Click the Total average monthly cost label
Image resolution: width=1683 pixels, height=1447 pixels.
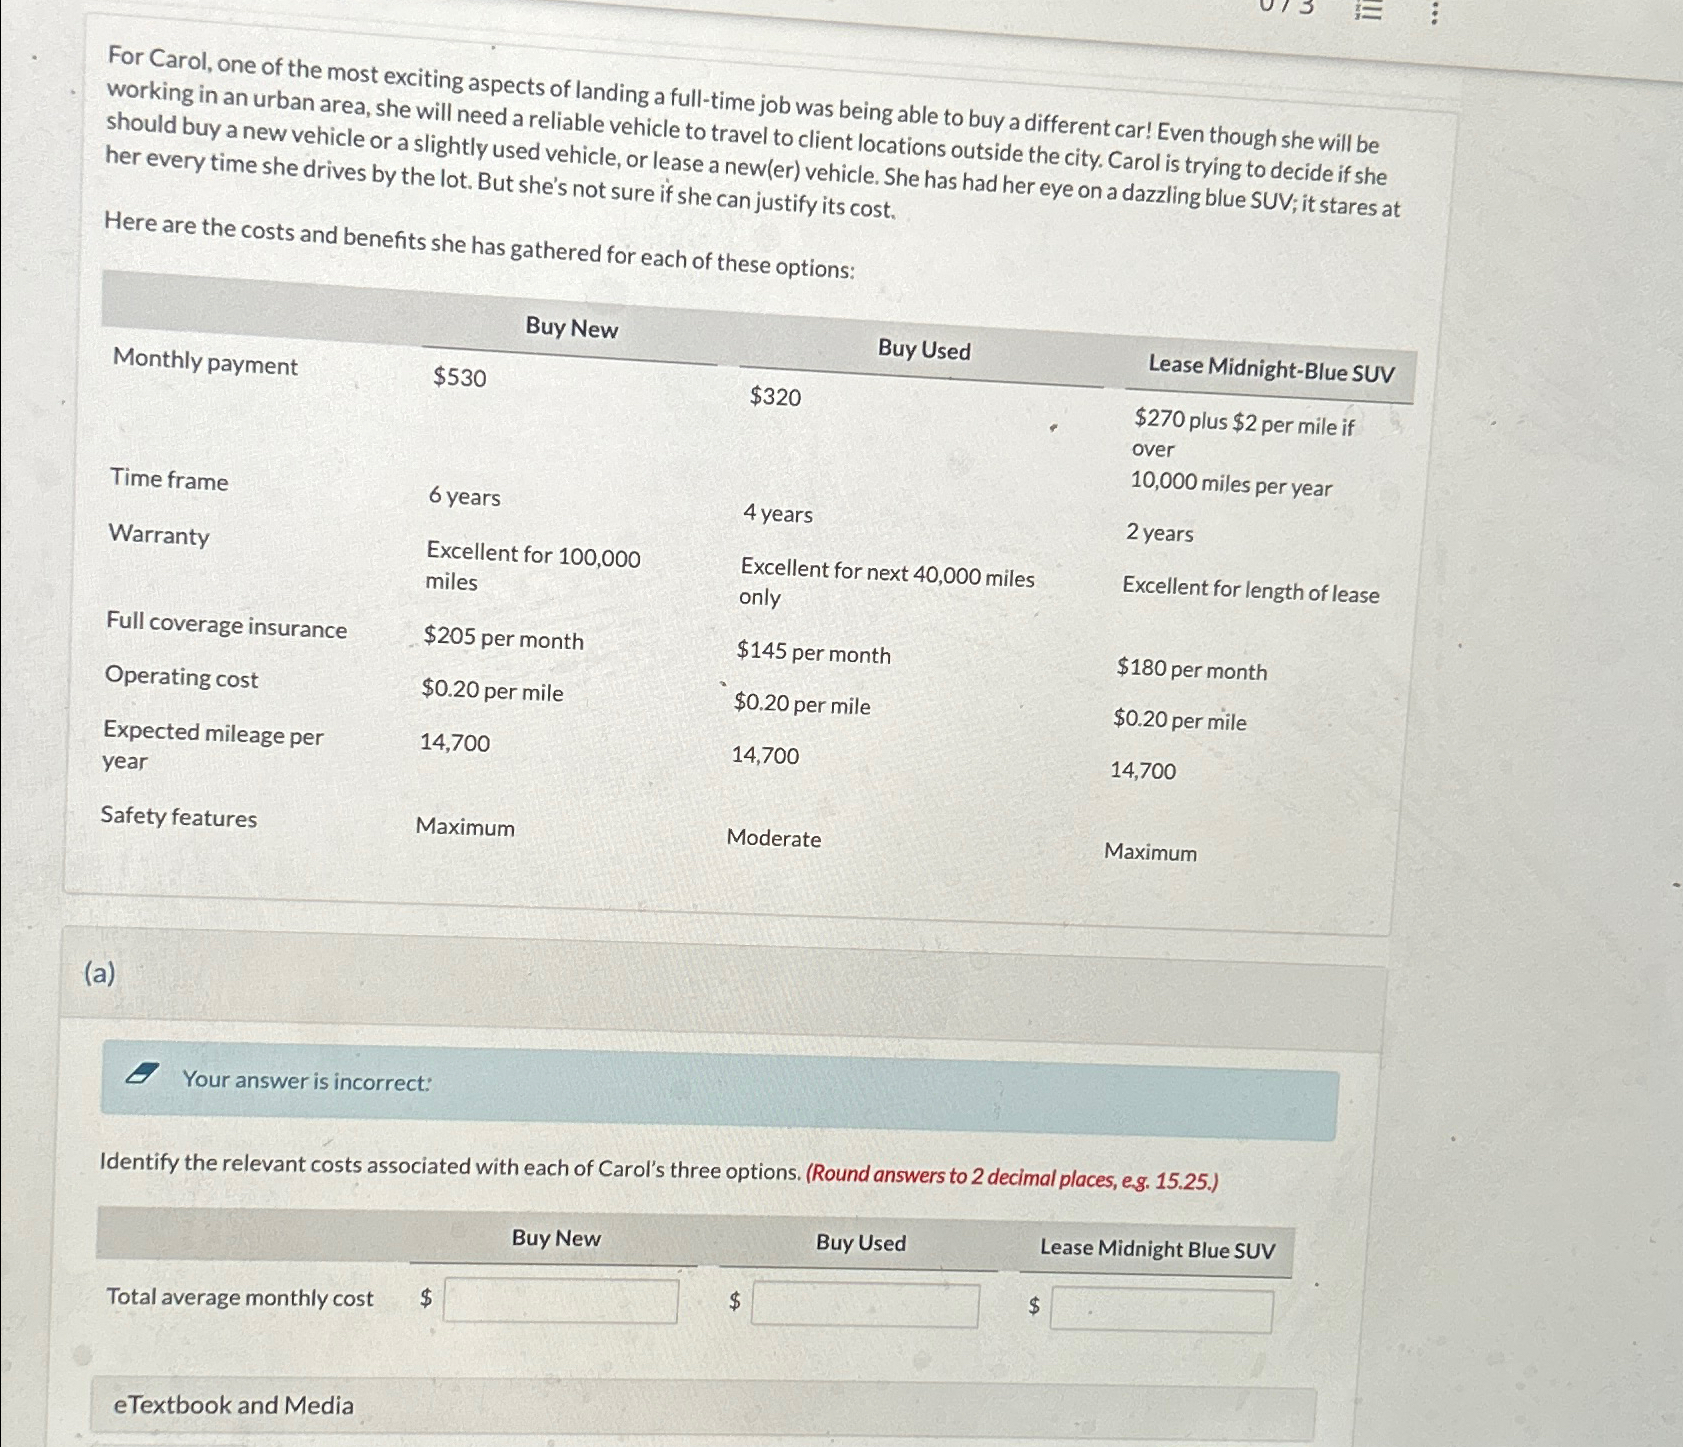point(240,1297)
